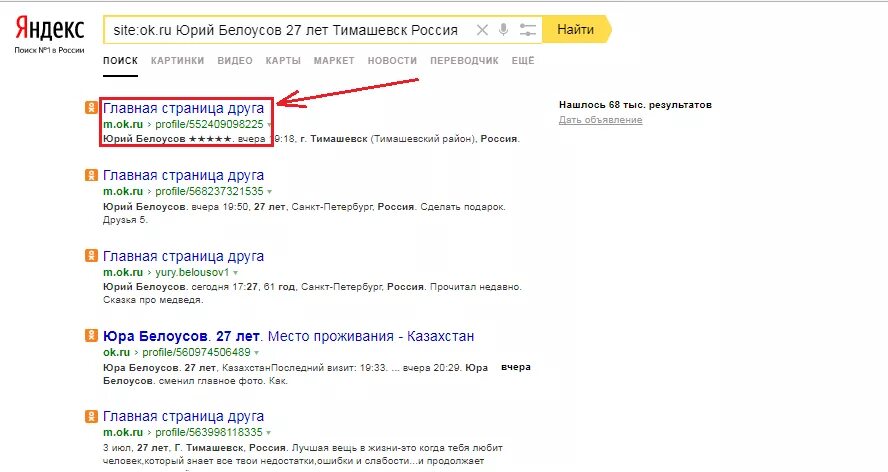This screenshot has width=888, height=472.
Task: Switch to the КАРТИНКИ tab
Action: (177, 61)
